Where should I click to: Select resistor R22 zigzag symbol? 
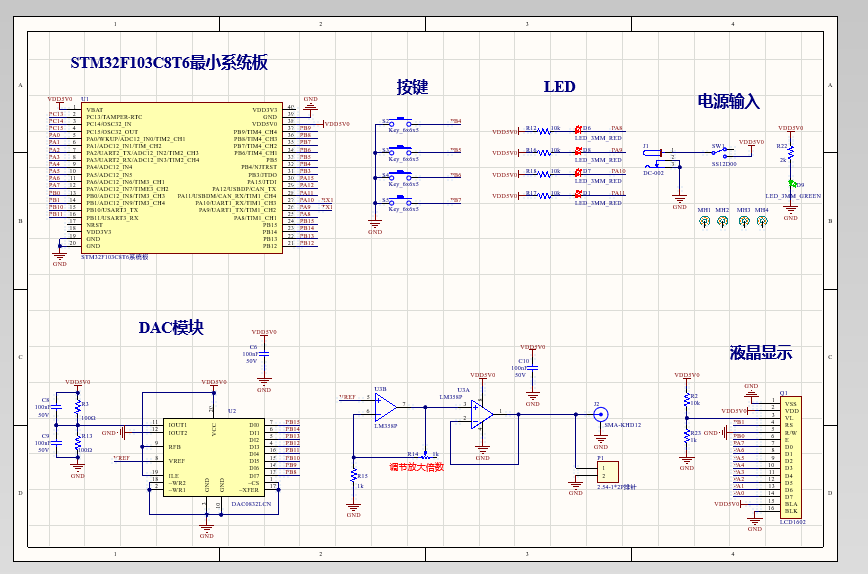tap(790, 152)
